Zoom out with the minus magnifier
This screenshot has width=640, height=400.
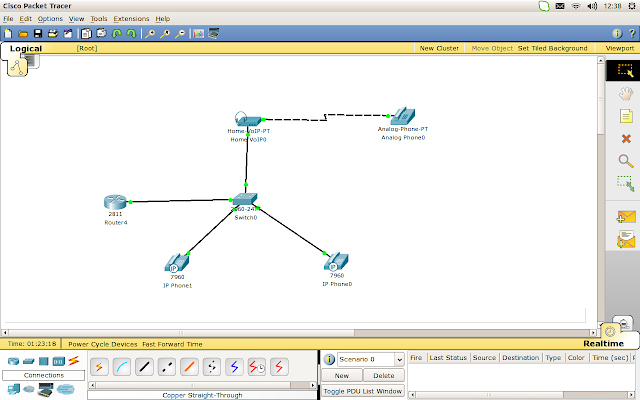tap(180, 33)
